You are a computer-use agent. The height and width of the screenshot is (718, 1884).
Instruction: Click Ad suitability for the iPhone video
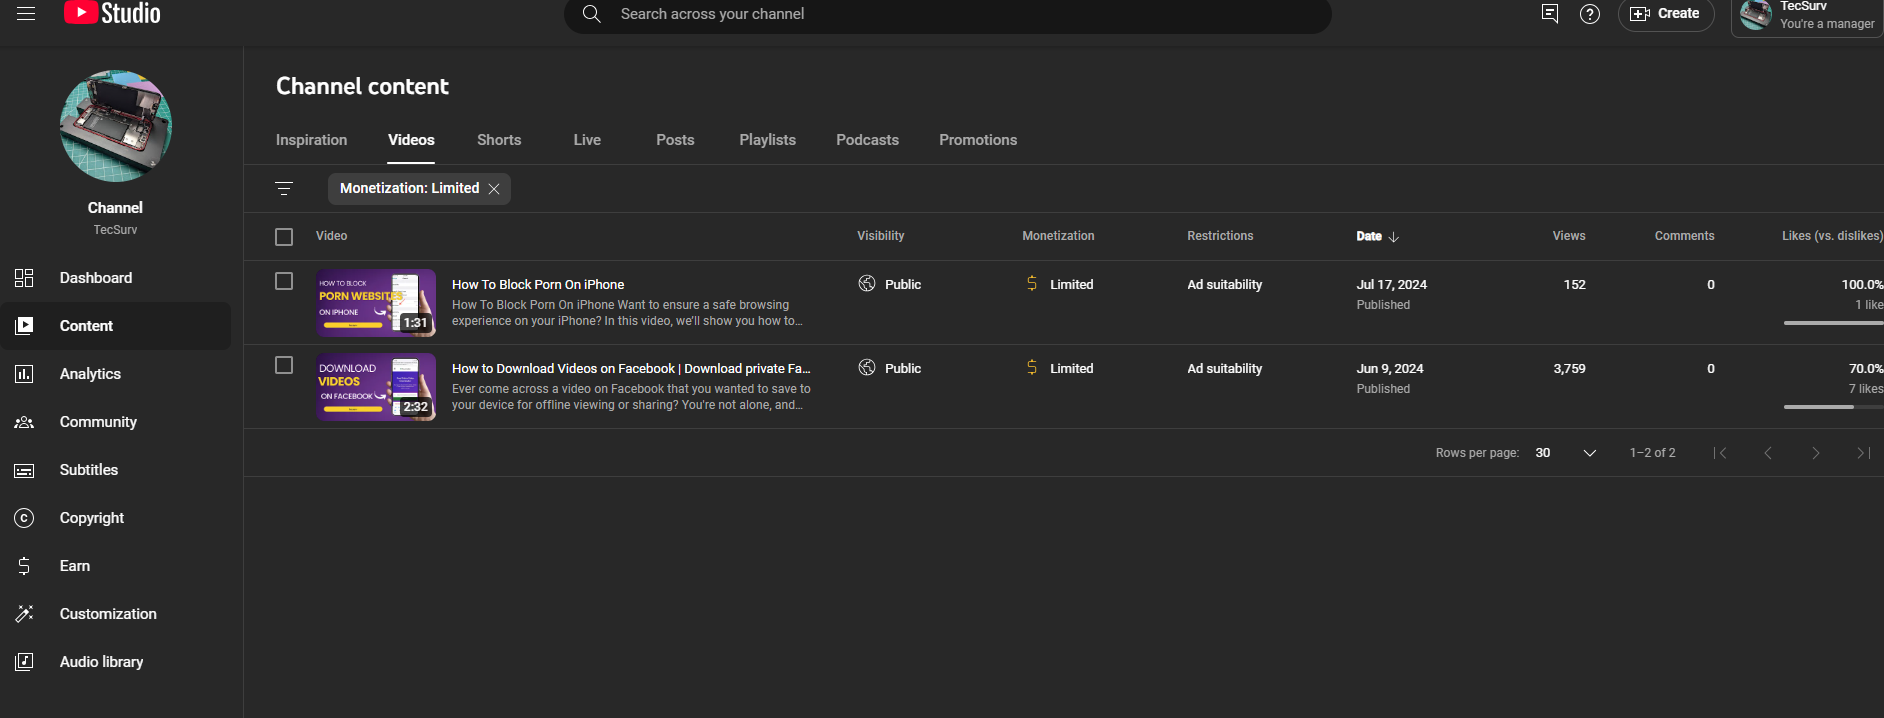pyautogui.click(x=1225, y=285)
